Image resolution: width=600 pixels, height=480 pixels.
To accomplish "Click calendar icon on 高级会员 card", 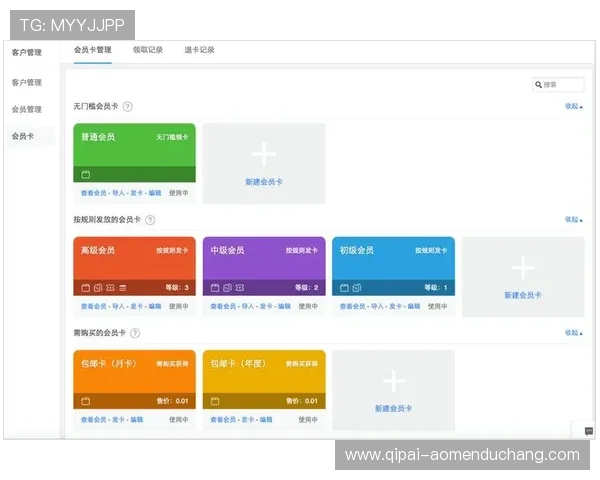I will coord(86,287).
